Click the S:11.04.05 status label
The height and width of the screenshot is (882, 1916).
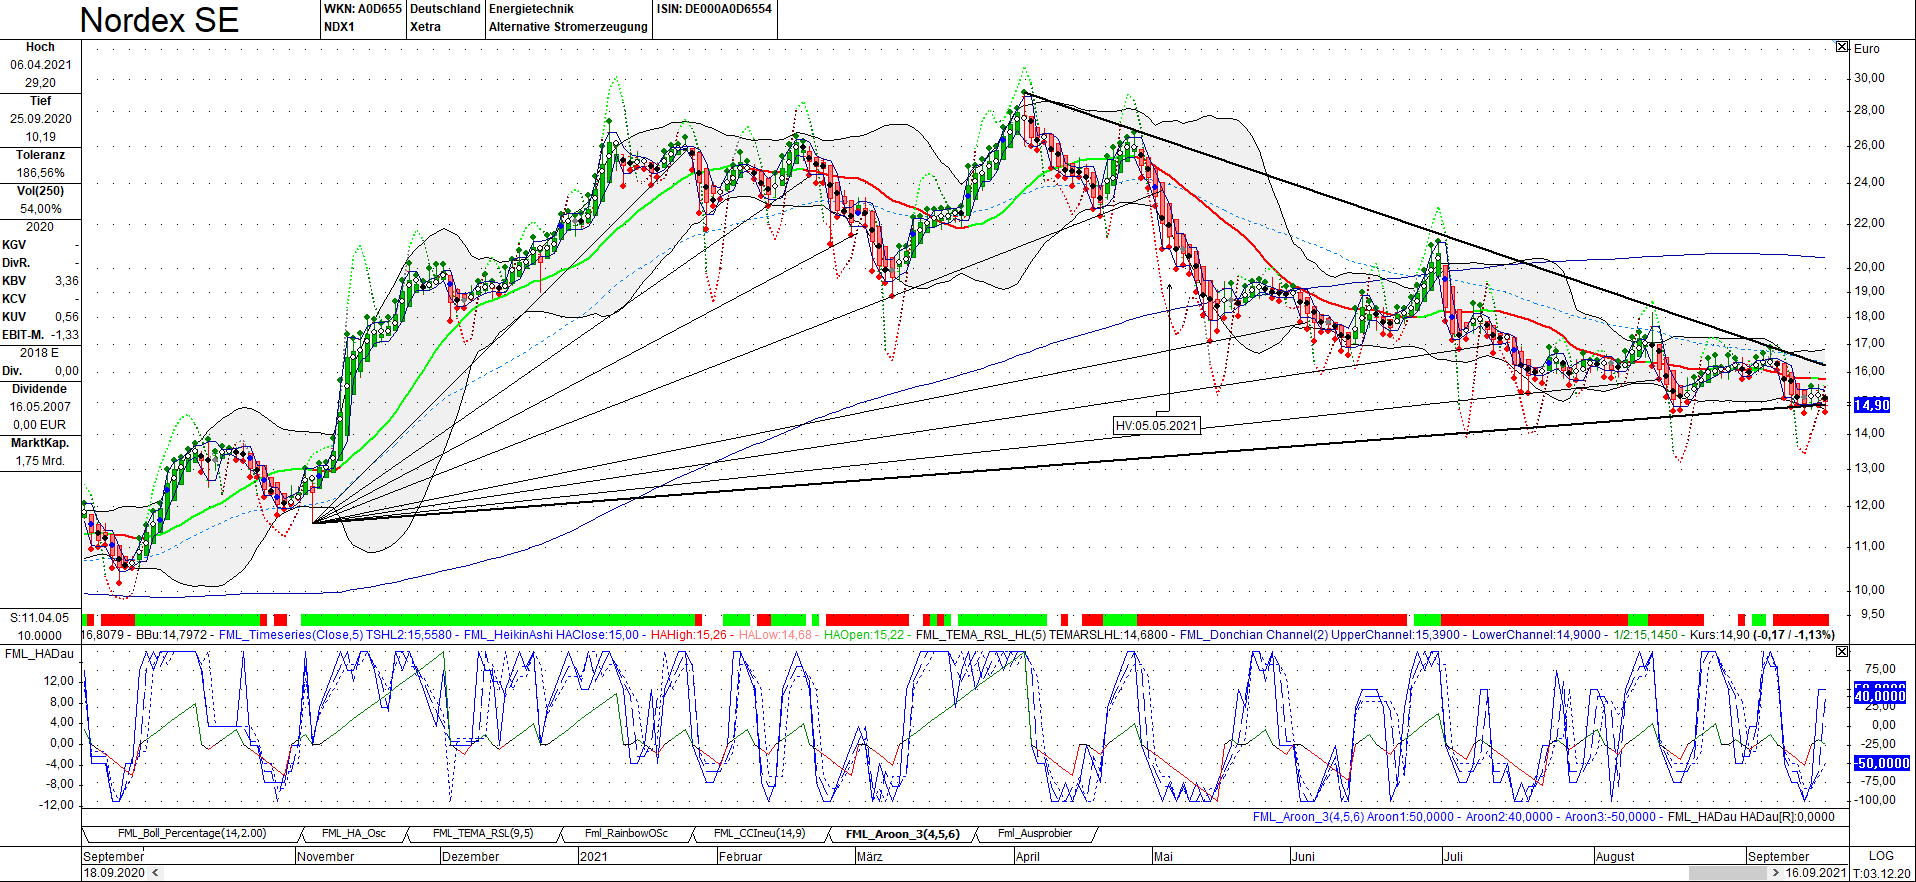coord(40,618)
